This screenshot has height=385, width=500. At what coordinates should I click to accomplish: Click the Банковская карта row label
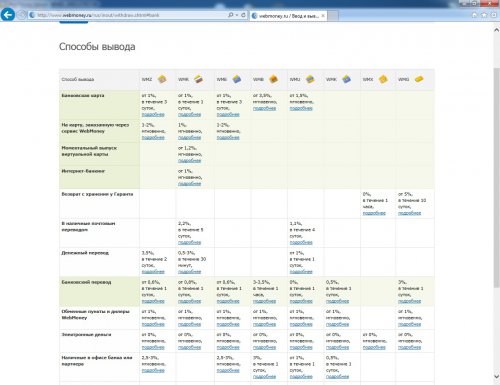coord(83,96)
